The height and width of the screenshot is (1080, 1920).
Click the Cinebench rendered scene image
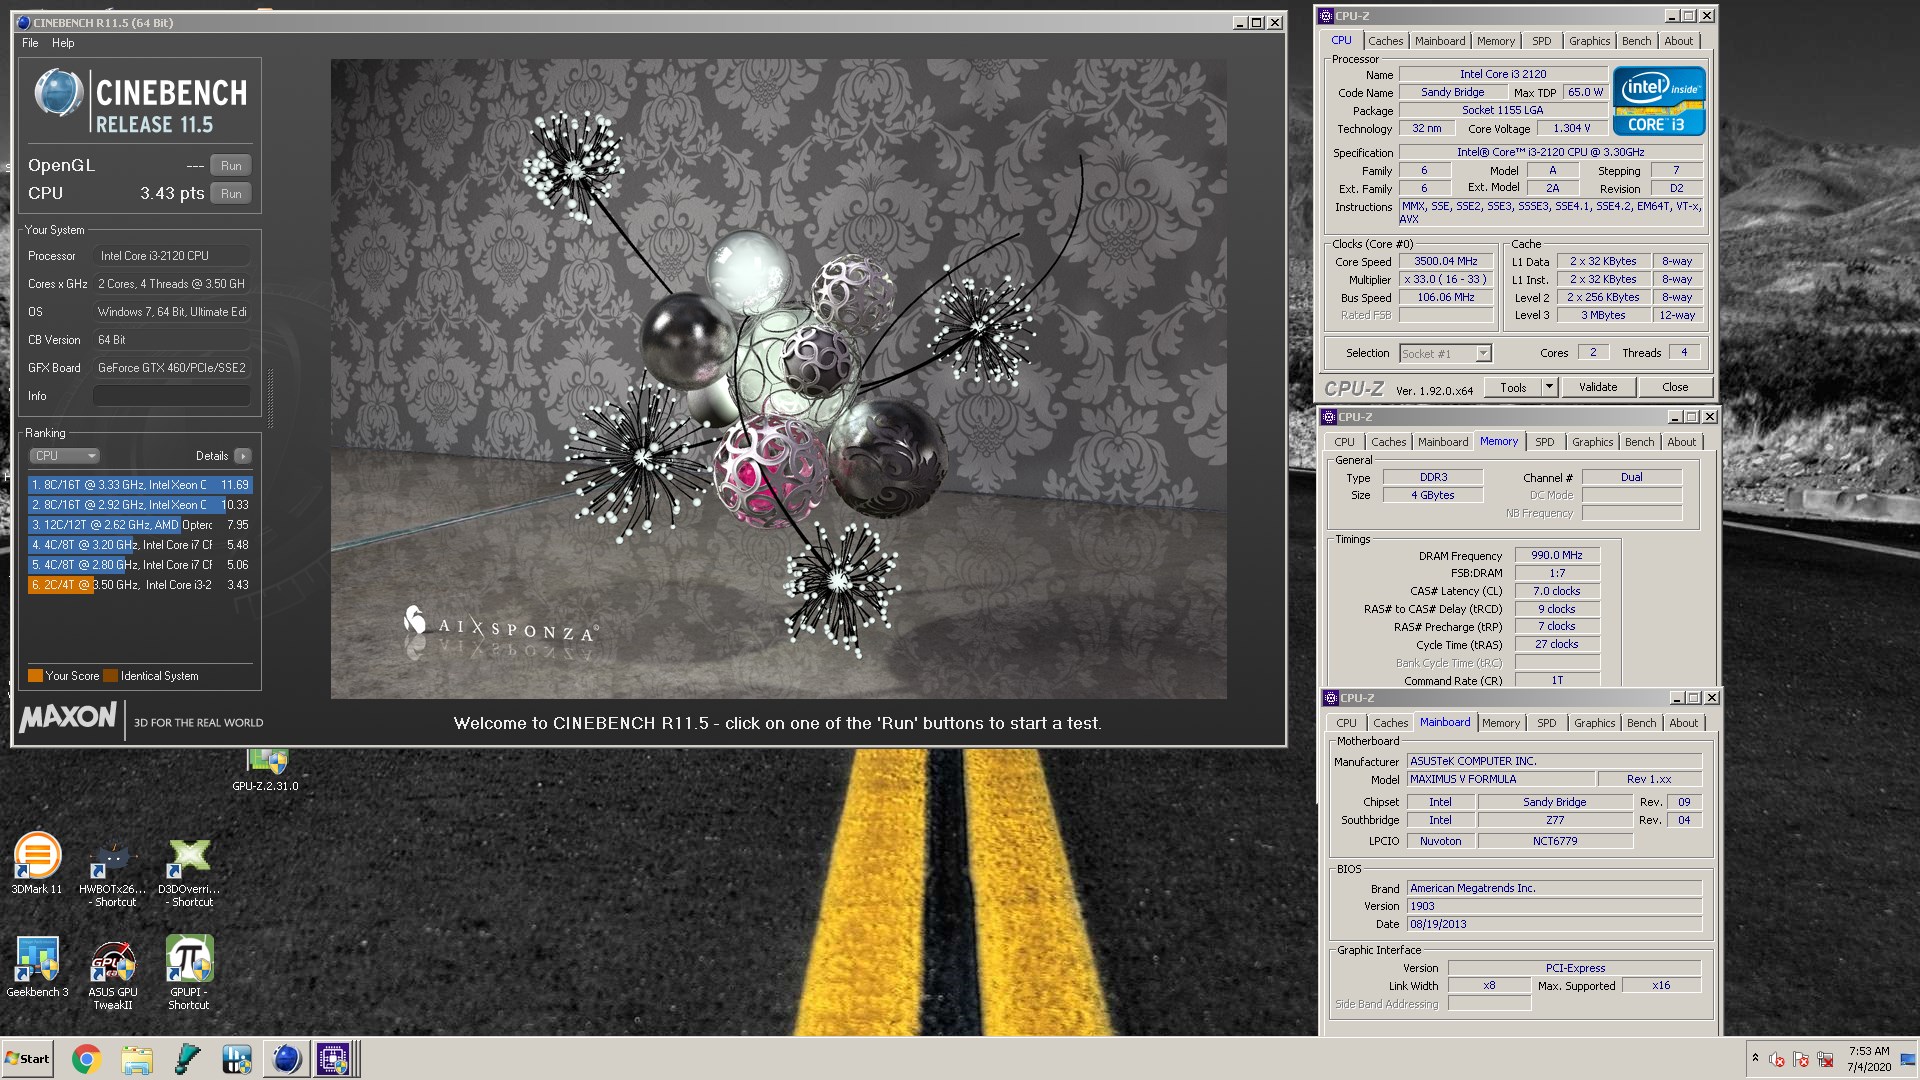pyautogui.click(x=778, y=379)
